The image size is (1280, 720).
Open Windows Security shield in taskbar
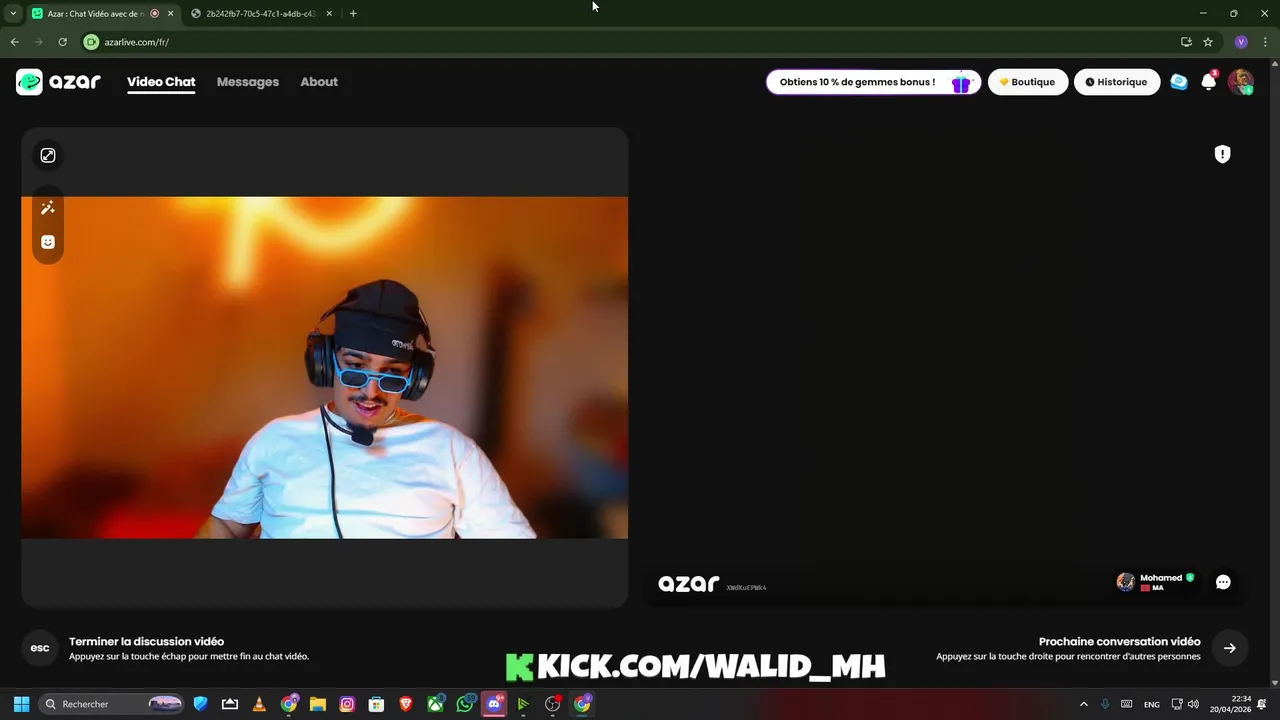tap(200, 704)
